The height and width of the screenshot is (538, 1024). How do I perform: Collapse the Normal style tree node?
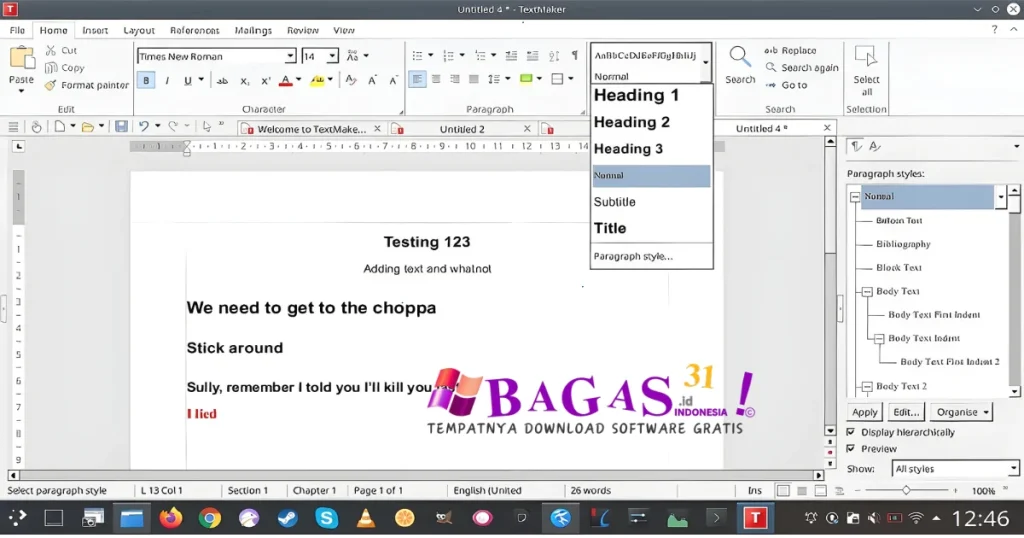[855, 197]
